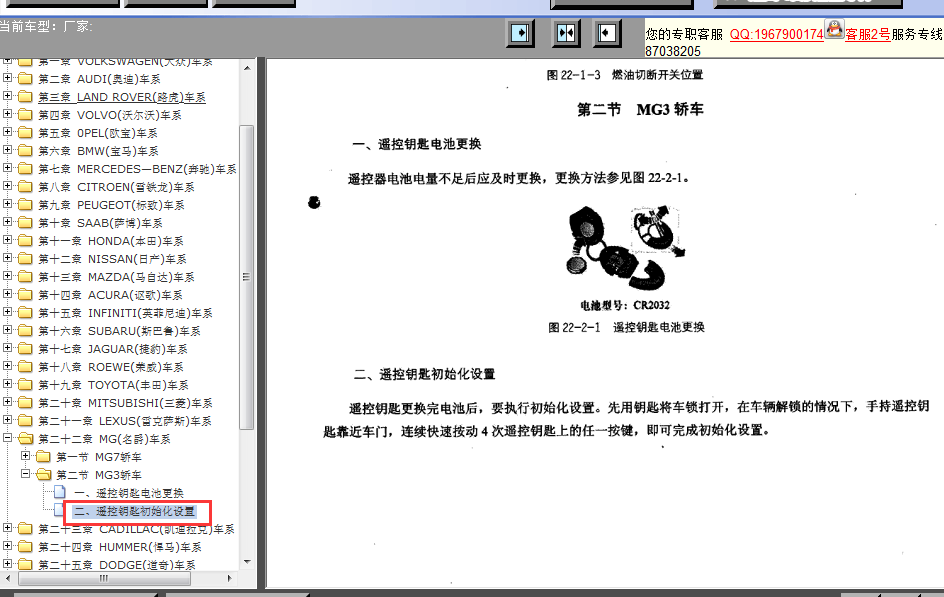The height and width of the screenshot is (597, 944).
Task: Open QQ:1967900174 customer service link
Action: coord(776,34)
